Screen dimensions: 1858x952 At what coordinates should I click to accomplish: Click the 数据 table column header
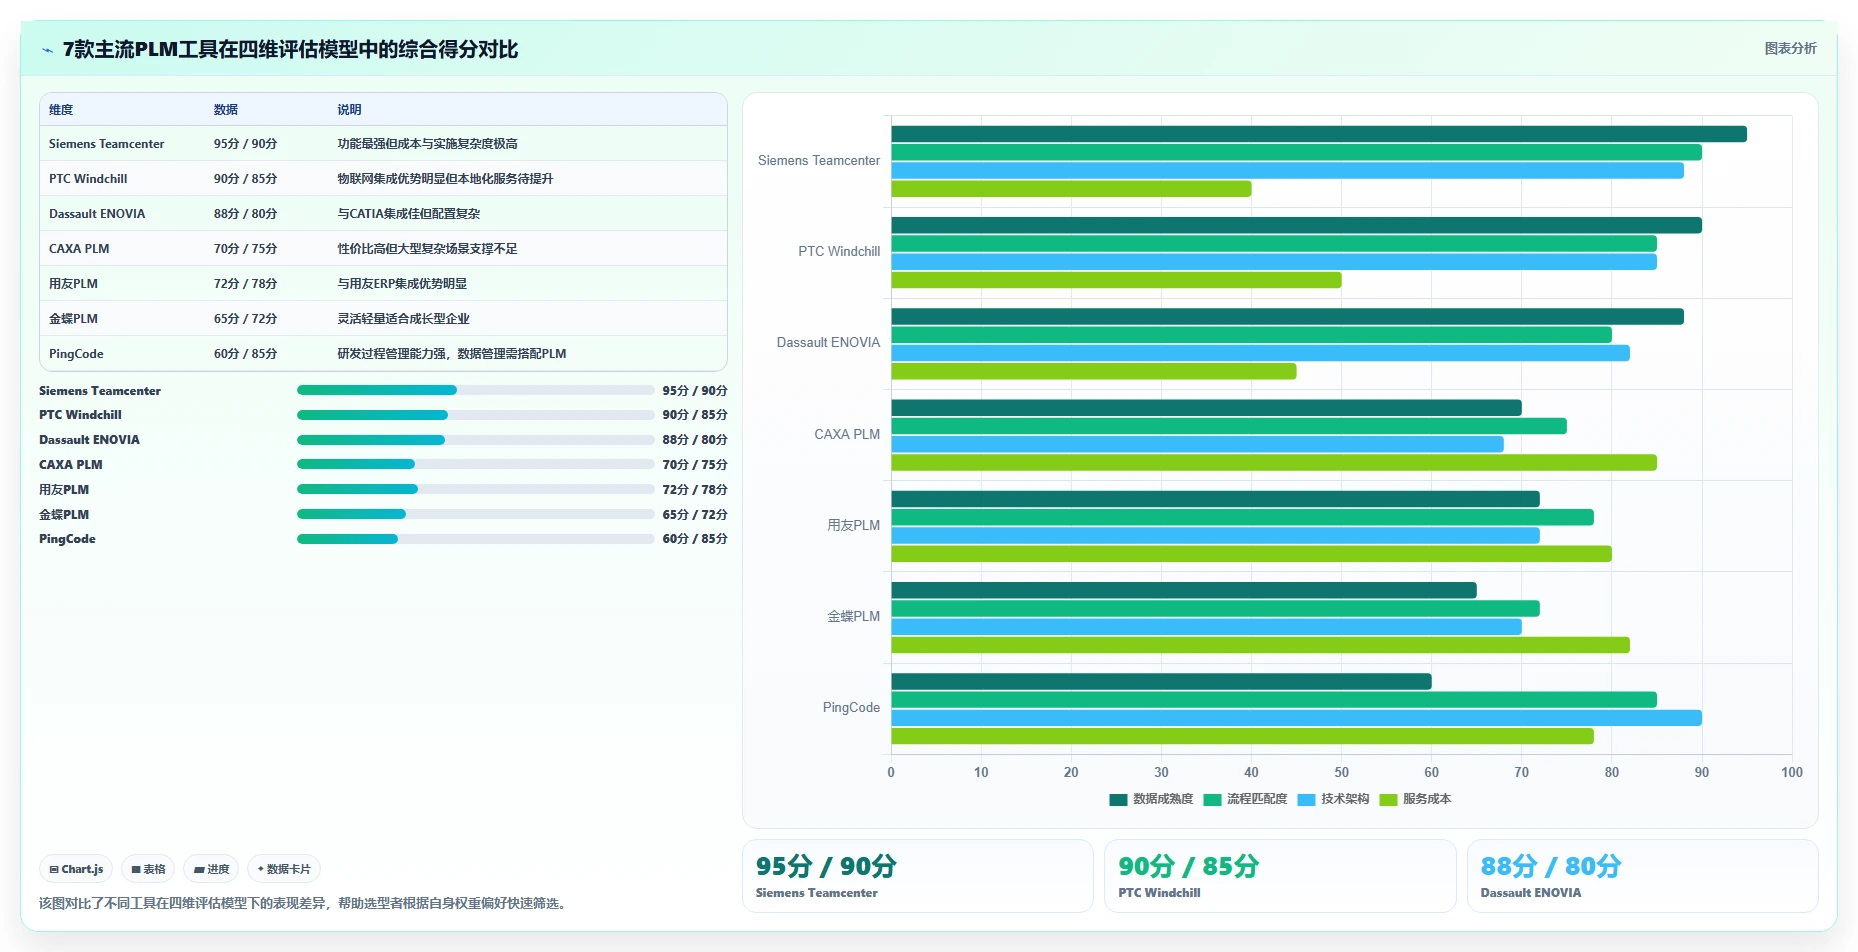tap(225, 110)
